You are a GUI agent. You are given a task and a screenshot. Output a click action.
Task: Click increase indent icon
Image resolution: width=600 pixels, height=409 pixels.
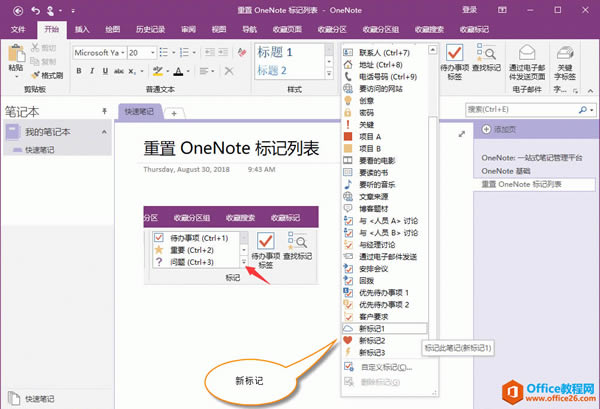(x=223, y=52)
